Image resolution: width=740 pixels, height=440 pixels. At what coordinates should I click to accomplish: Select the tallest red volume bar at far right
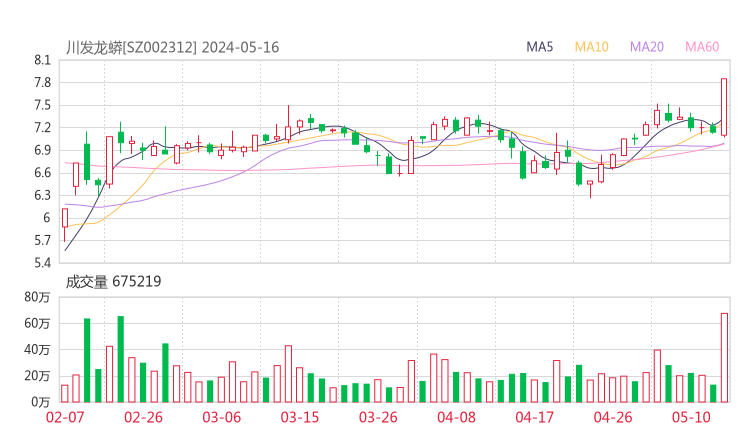click(724, 357)
